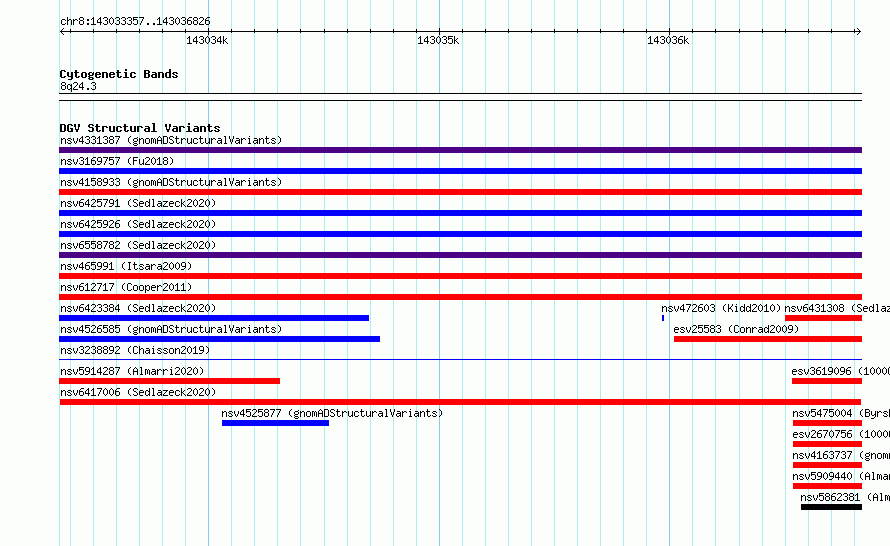The width and height of the screenshot is (890, 546).
Task: Select nsv5909440 variant label
Action: (841, 476)
